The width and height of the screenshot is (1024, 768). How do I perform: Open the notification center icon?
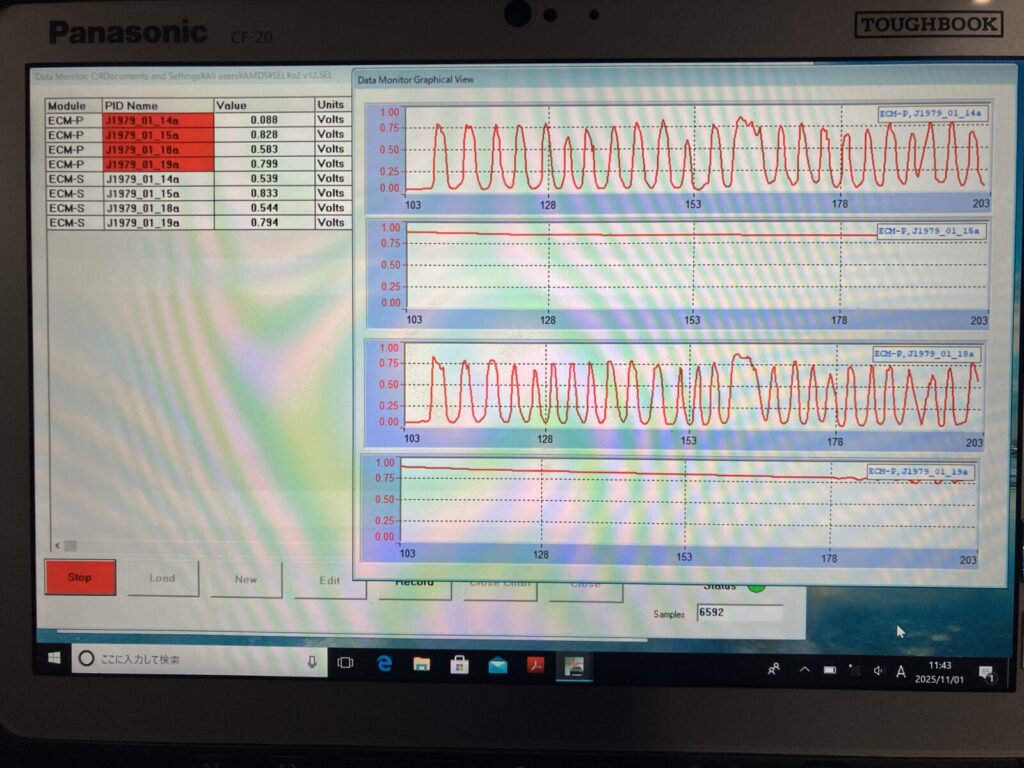(985, 673)
